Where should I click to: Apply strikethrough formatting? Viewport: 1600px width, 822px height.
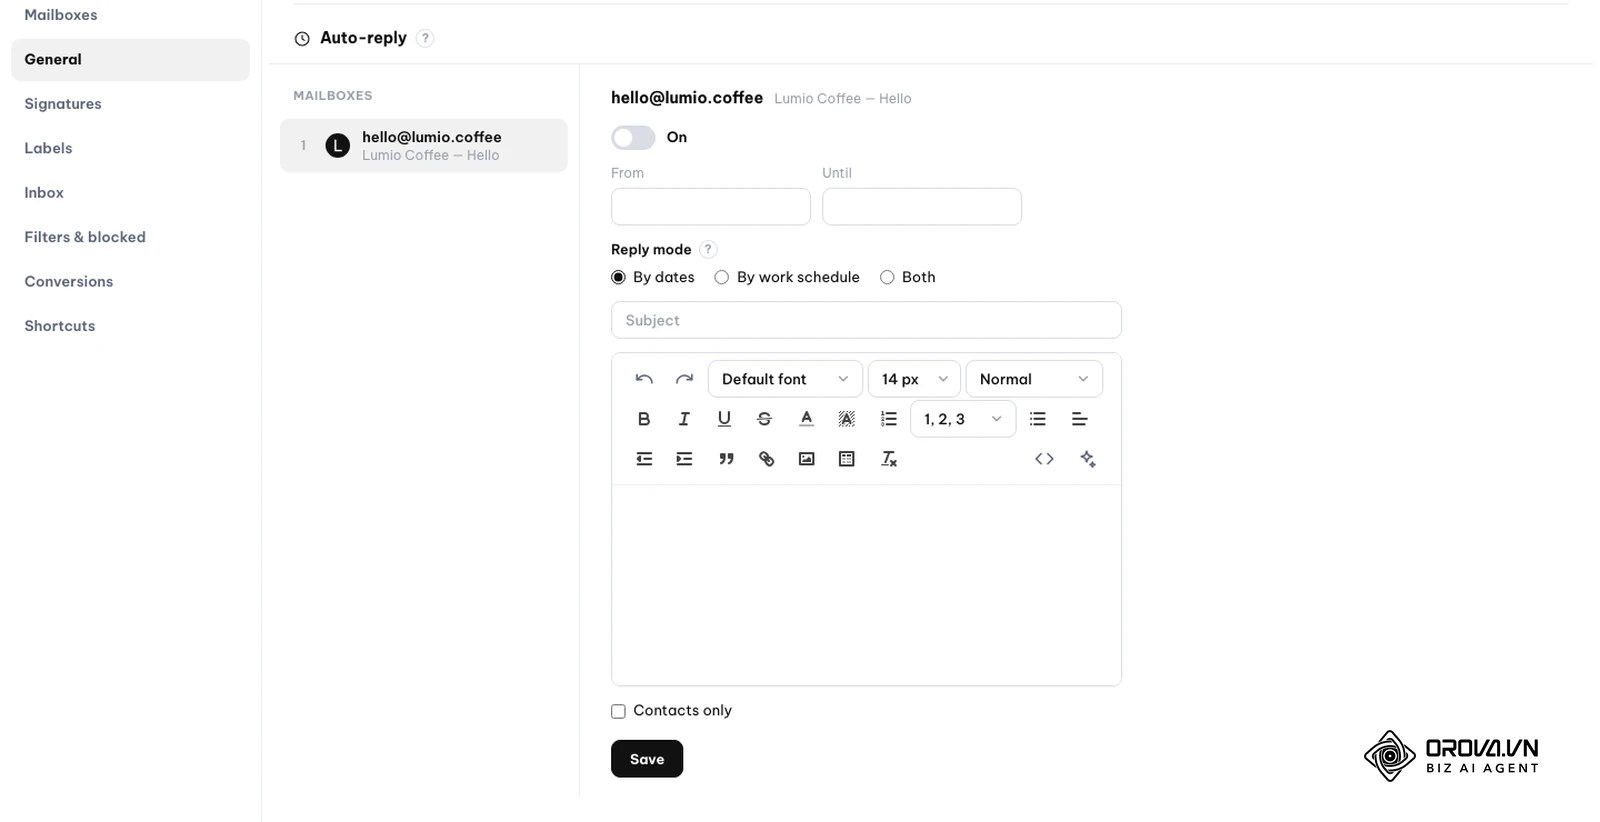(x=764, y=419)
